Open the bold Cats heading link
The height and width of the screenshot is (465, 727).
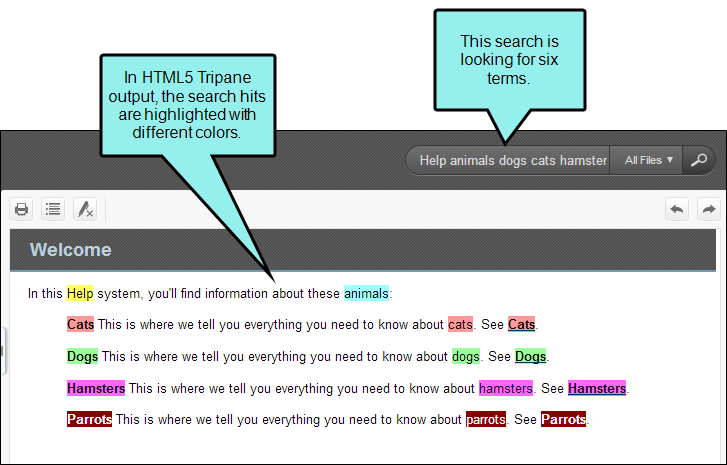(80, 325)
